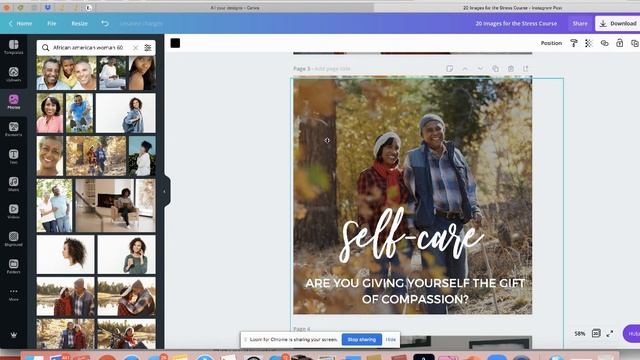Select the 'self-care' script text on canvas
Image resolution: width=640 pixels, height=360 pixels.
pos(411,236)
